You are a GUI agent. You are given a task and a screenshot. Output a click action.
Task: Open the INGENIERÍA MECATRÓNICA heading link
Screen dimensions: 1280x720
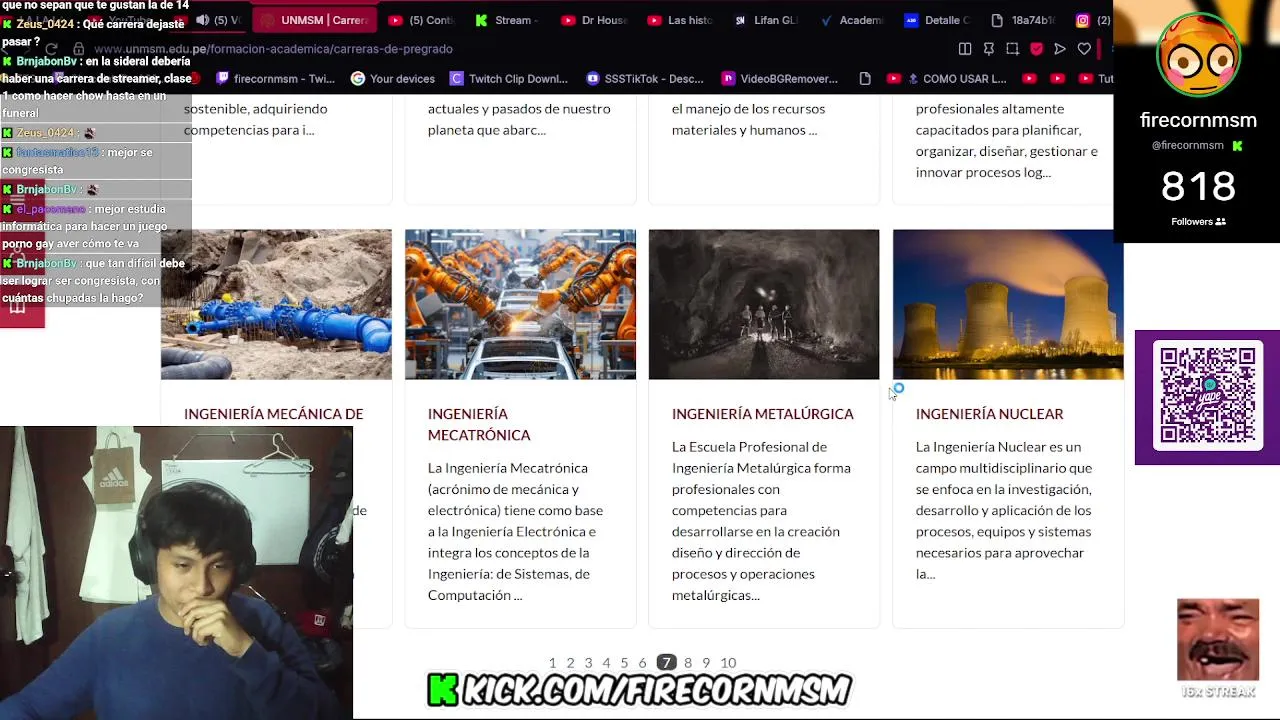tap(479, 424)
